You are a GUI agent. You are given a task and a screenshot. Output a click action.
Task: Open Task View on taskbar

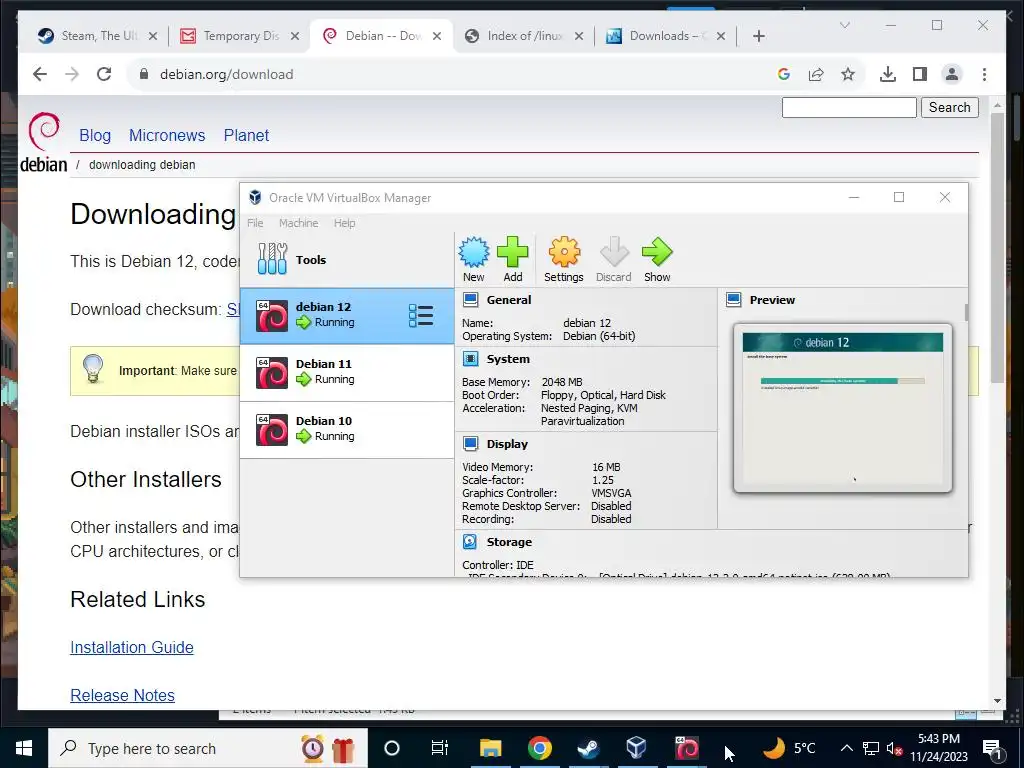(440, 748)
